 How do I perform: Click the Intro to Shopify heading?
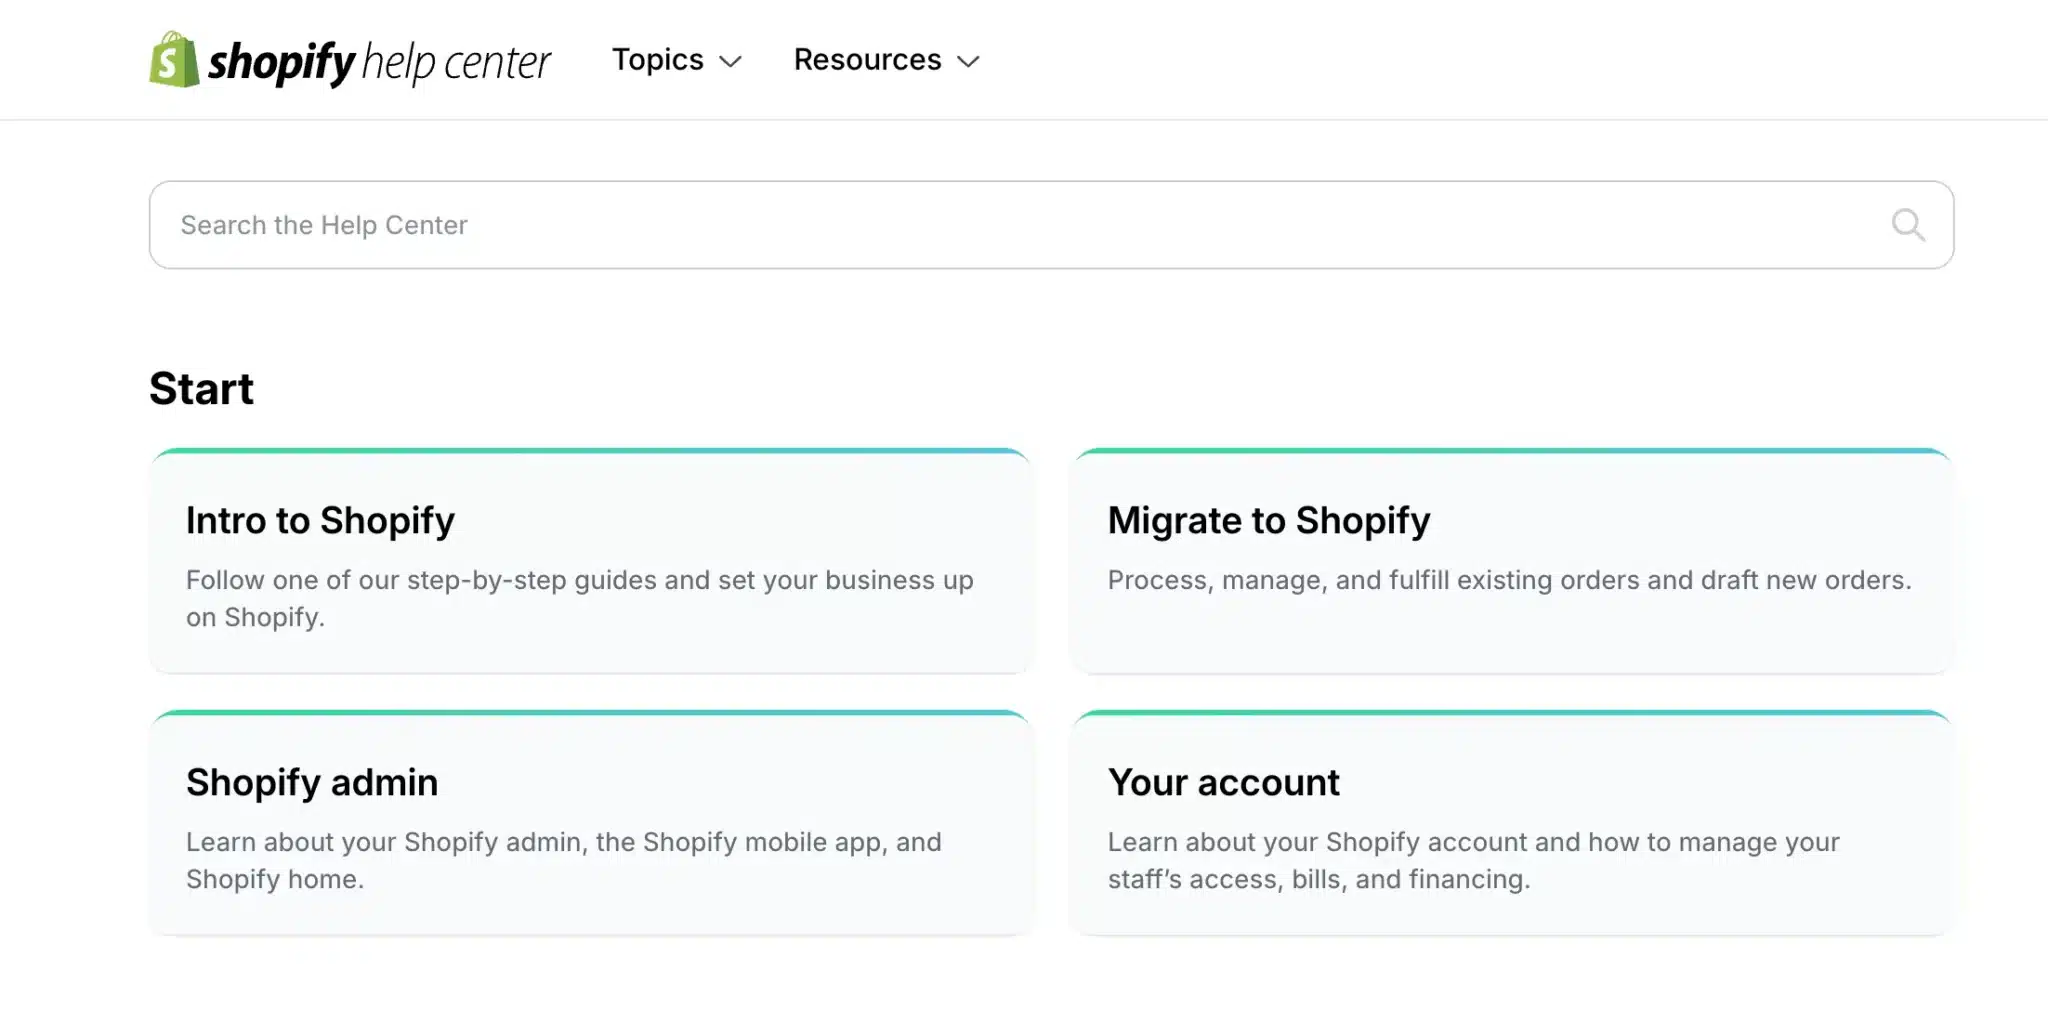pyautogui.click(x=320, y=520)
